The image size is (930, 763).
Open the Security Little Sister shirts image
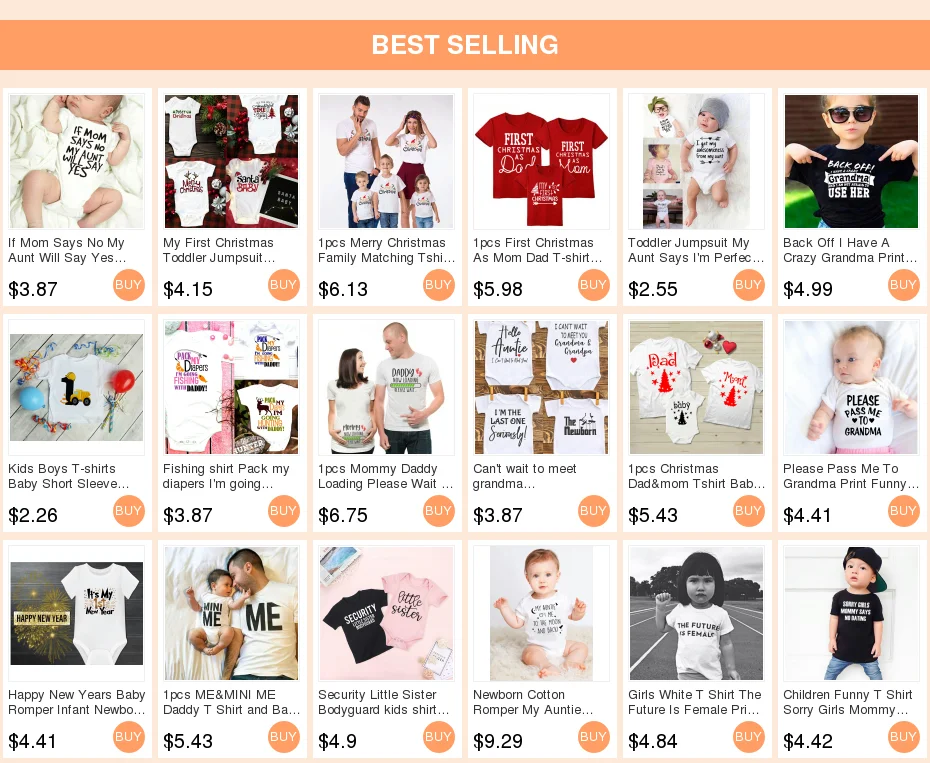(x=387, y=613)
